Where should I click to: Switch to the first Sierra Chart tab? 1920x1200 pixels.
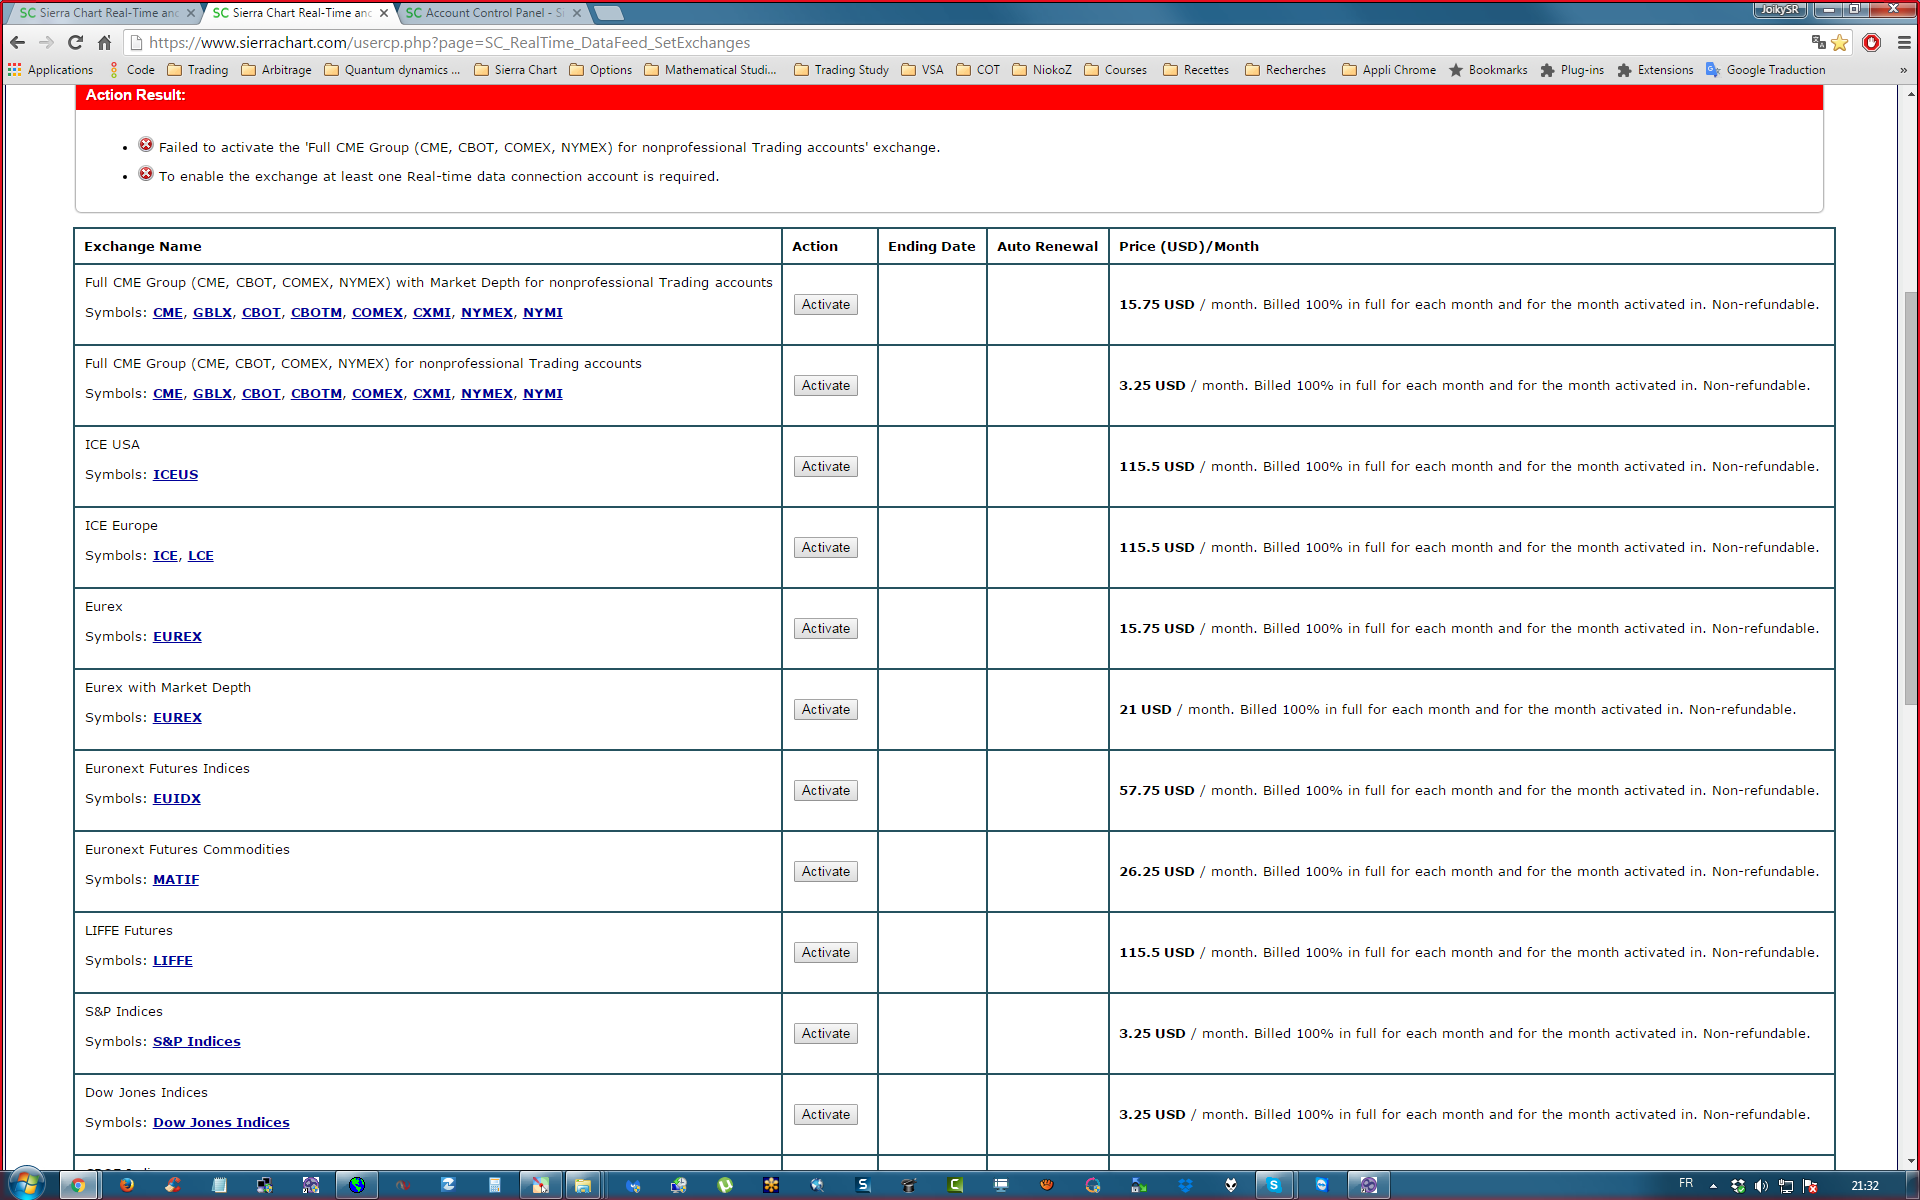pyautogui.click(x=100, y=13)
